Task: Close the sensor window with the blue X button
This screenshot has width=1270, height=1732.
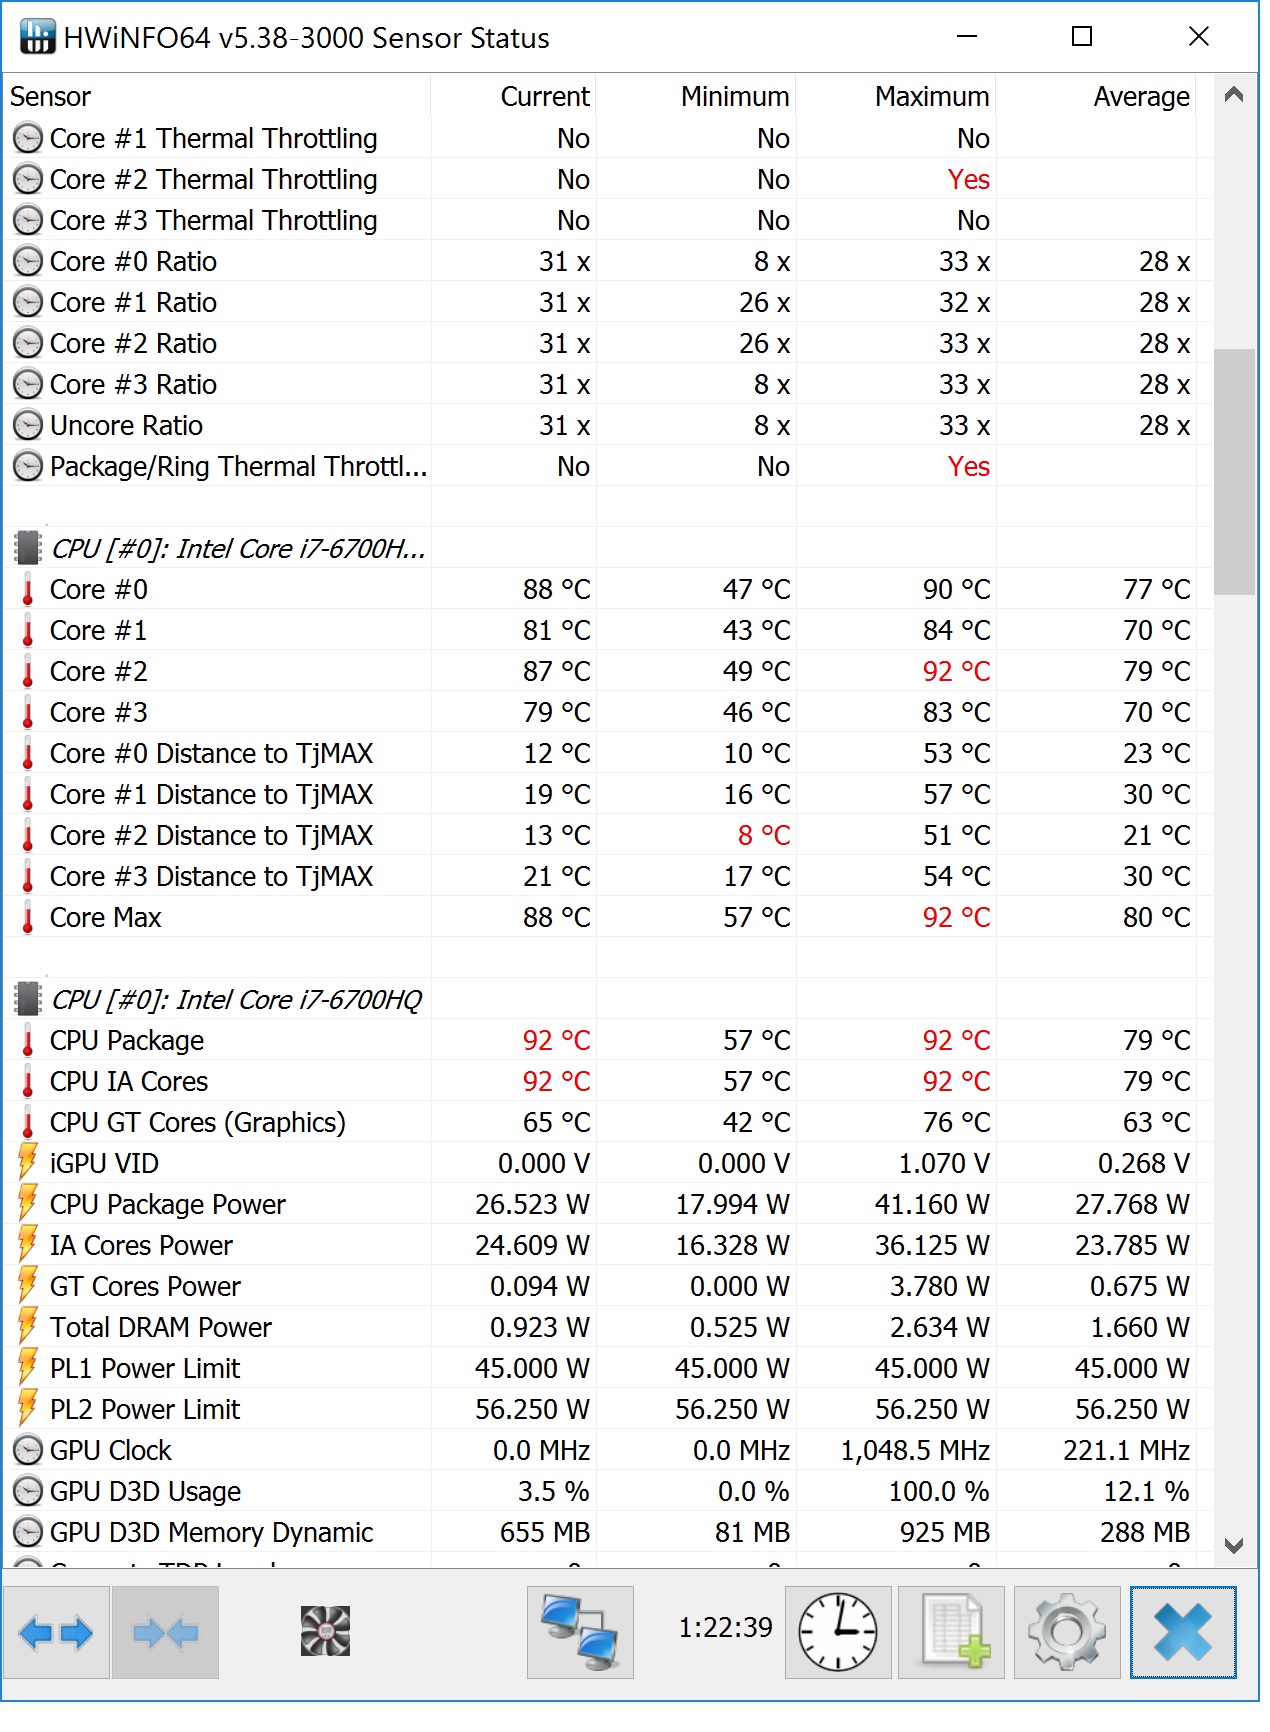Action: pos(1183,1633)
